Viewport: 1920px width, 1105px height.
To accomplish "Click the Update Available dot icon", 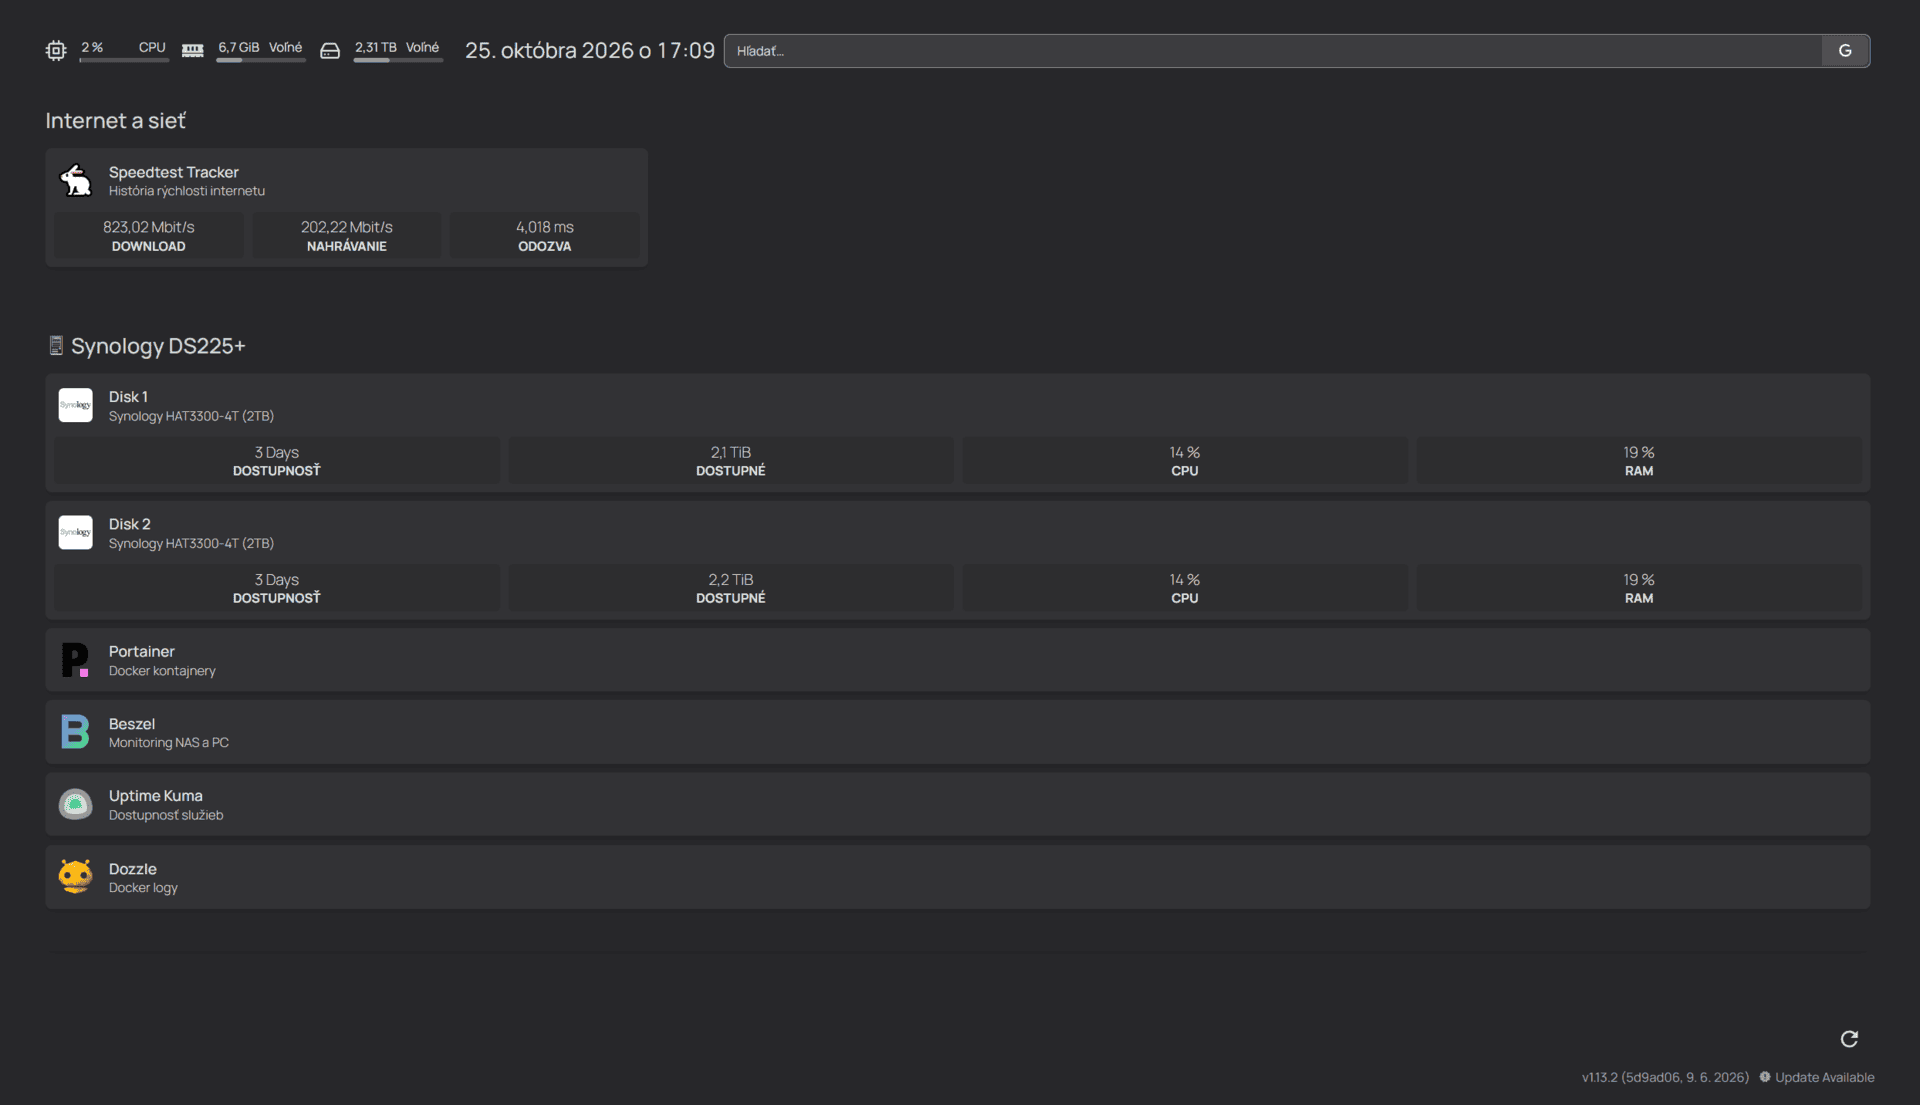I will pyautogui.click(x=1765, y=1077).
